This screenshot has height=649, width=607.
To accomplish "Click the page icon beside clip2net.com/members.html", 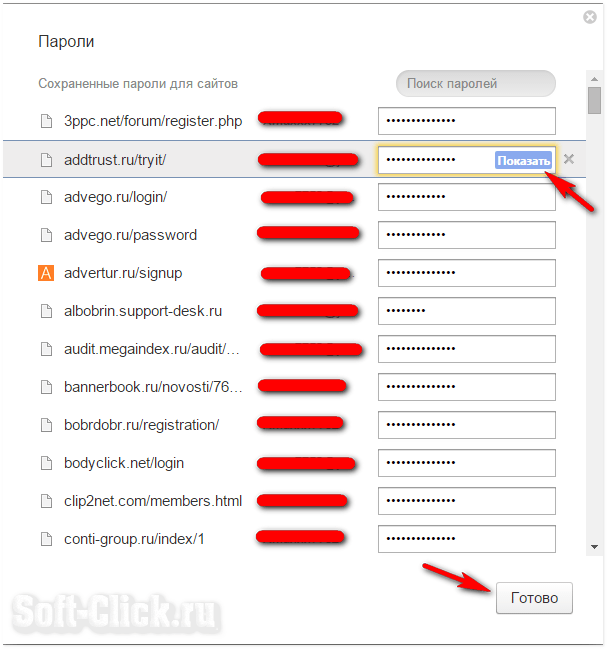I will click(46, 501).
